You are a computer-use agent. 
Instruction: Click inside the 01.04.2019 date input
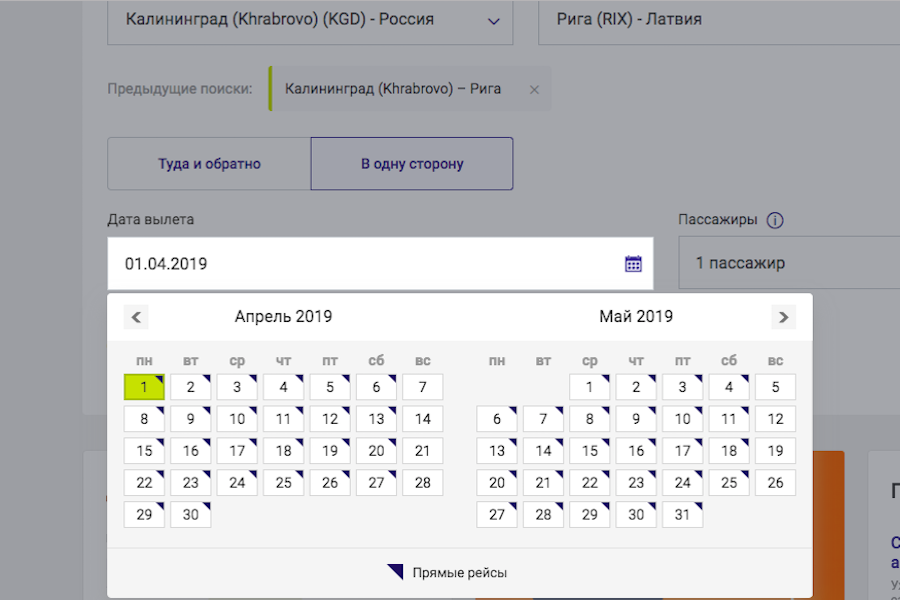[300, 262]
